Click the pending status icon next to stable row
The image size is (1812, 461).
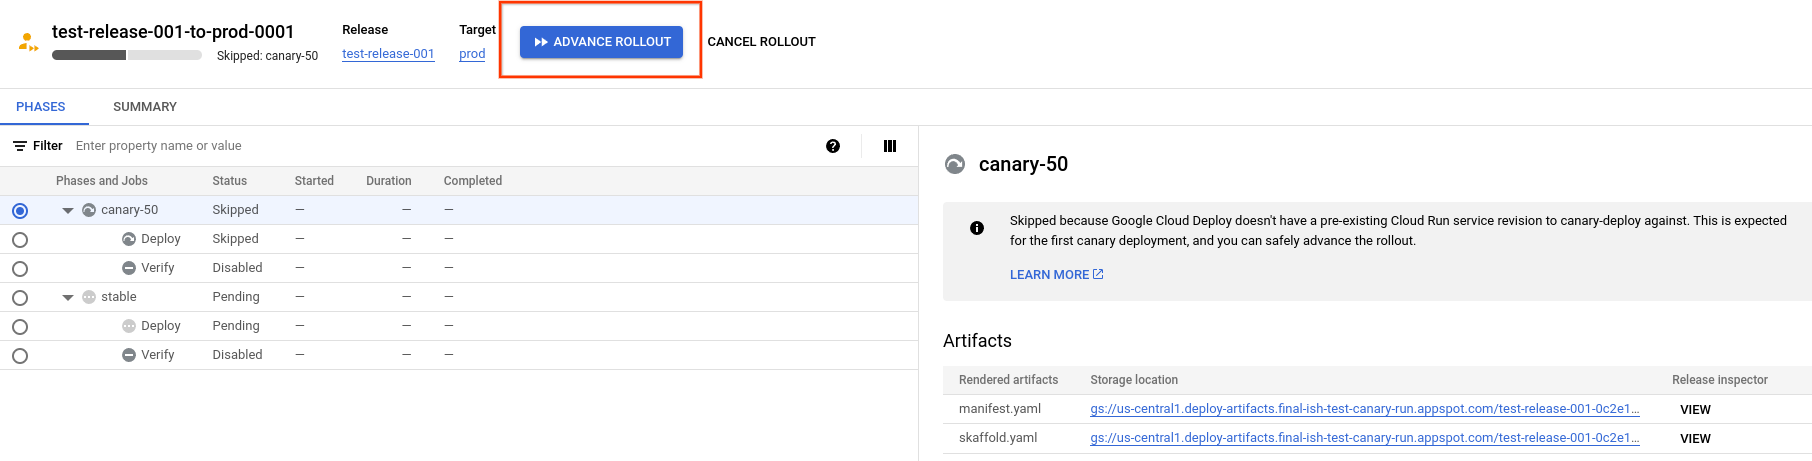(x=89, y=297)
